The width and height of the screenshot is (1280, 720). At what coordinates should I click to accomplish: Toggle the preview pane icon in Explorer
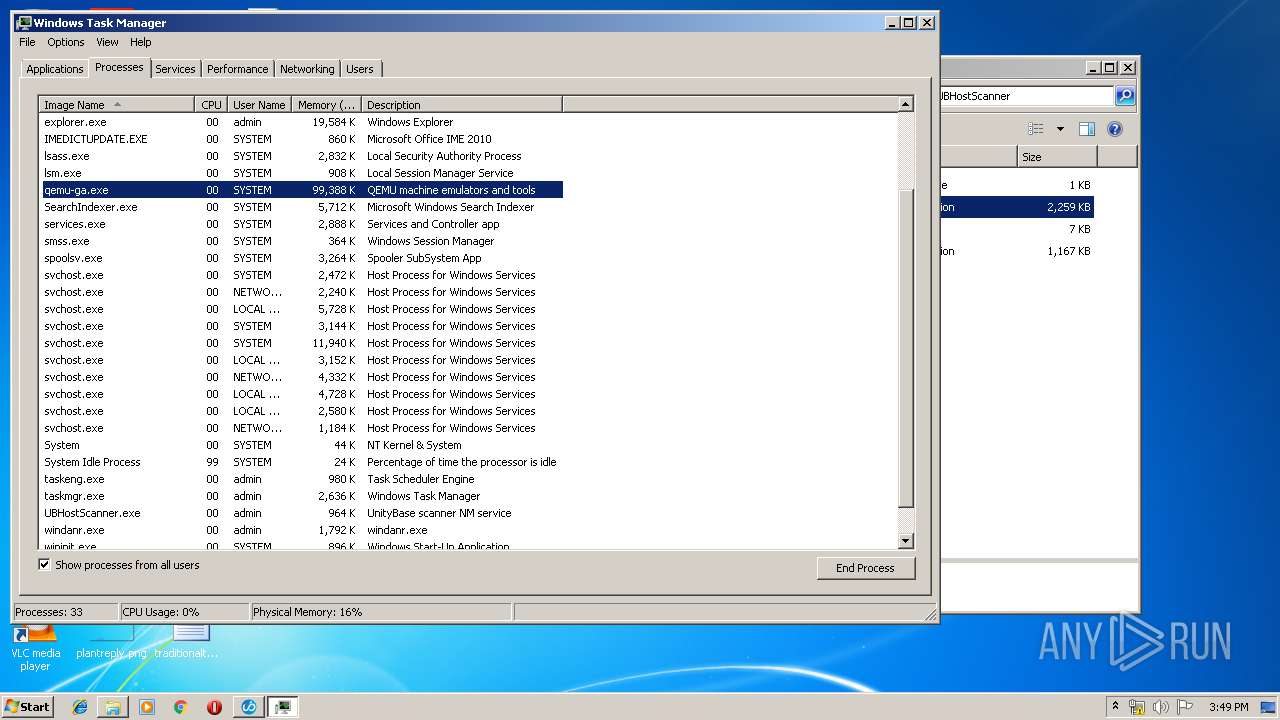[x=1087, y=129]
